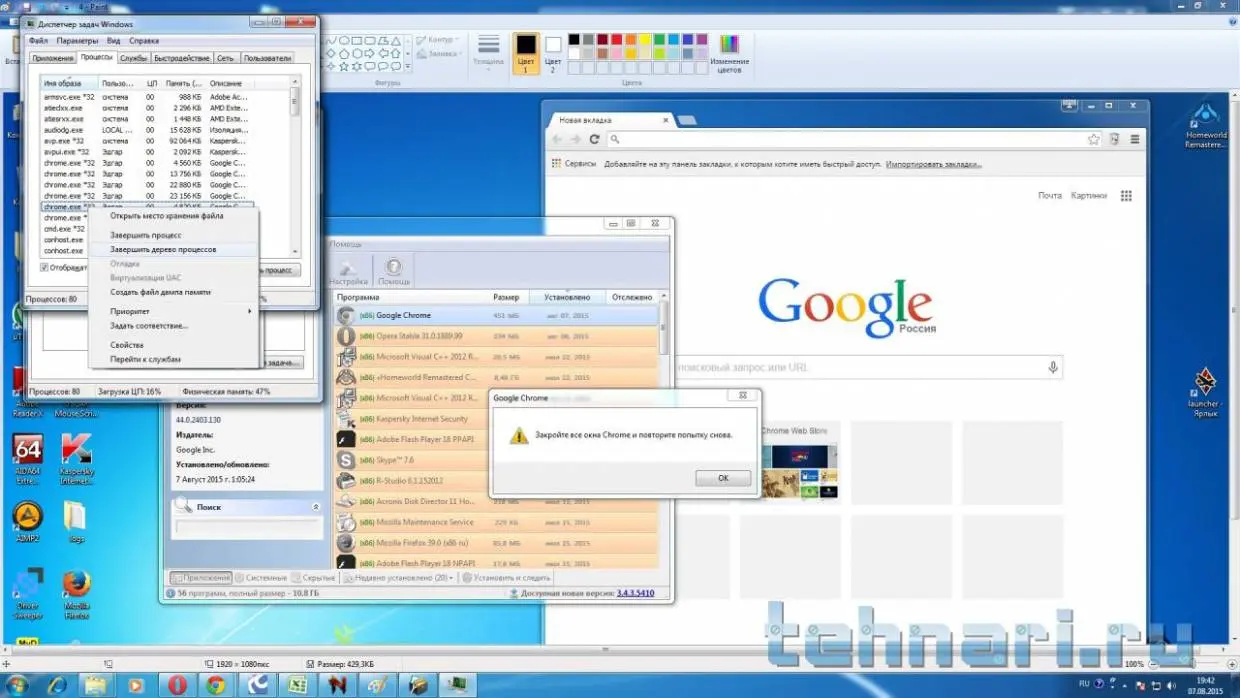Select the Skype 7.6 program icon
The height and width of the screenshot is (698, 1240).
(346, 460)
